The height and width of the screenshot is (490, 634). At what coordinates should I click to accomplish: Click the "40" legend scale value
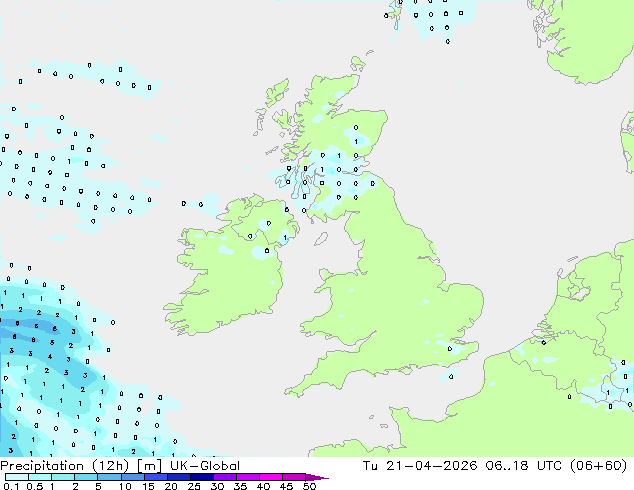tap(263, 486)
